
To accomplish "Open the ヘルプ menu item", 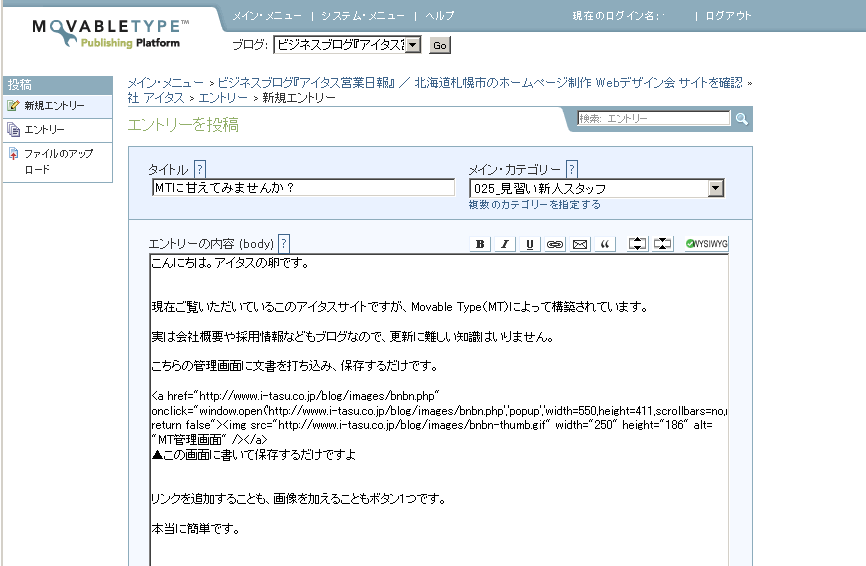I will (x=439, y=16).
